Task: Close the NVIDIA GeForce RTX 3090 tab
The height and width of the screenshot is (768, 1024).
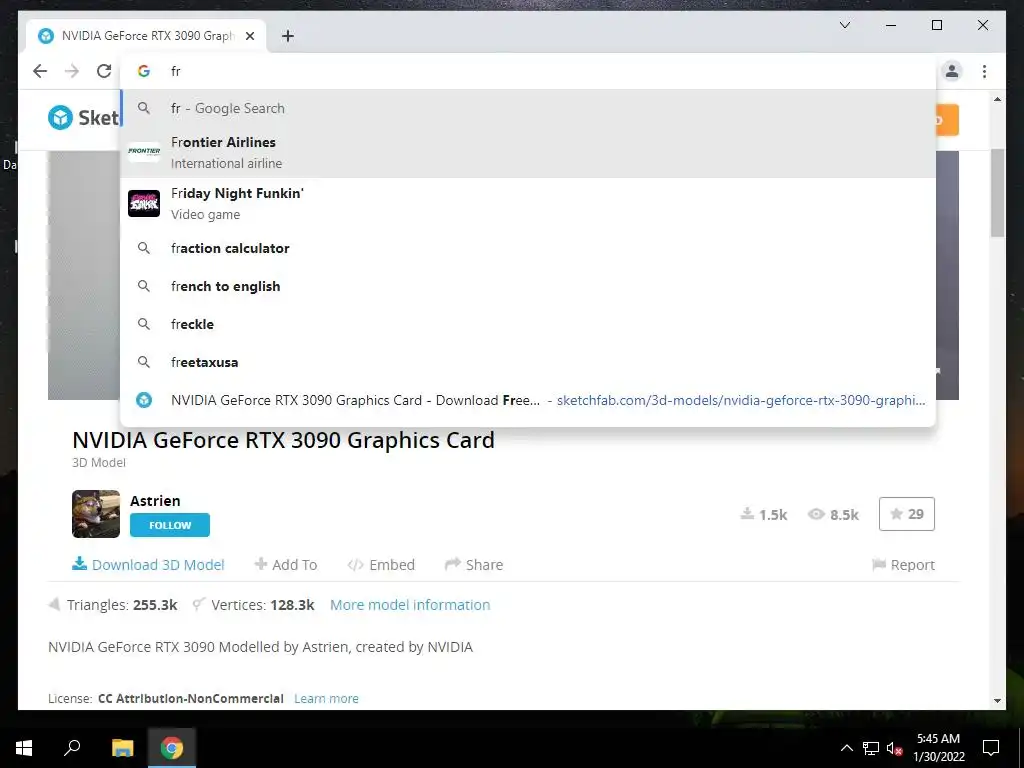Action: click(249, 36)
